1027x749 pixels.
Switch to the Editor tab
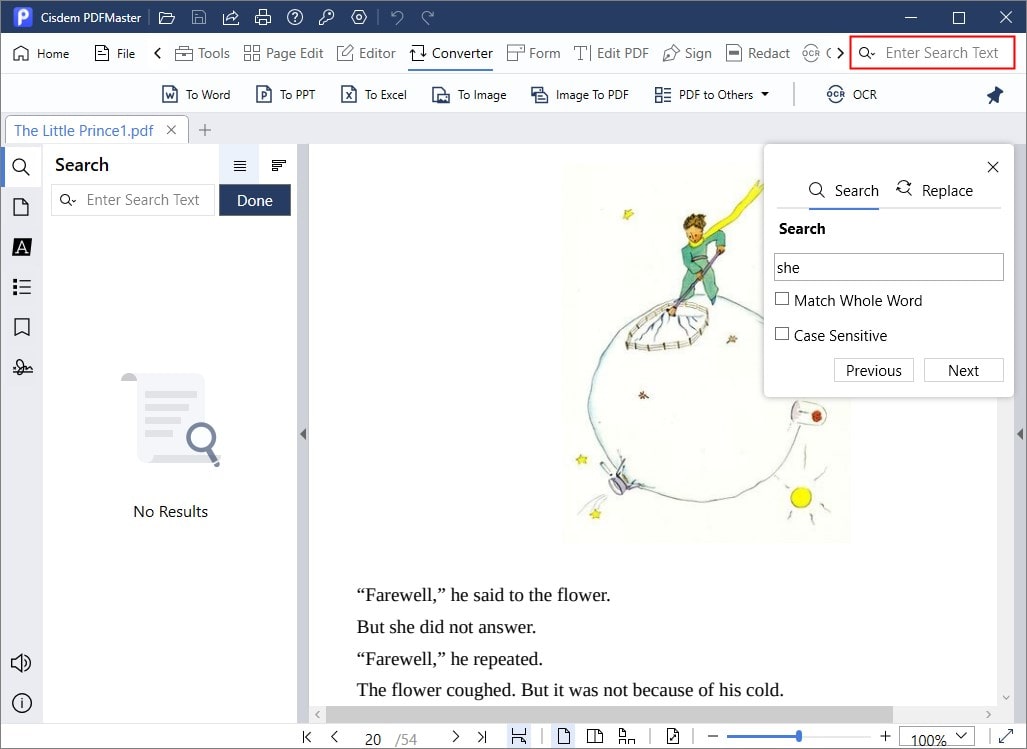pyautogui.click(x=366, y=53)
